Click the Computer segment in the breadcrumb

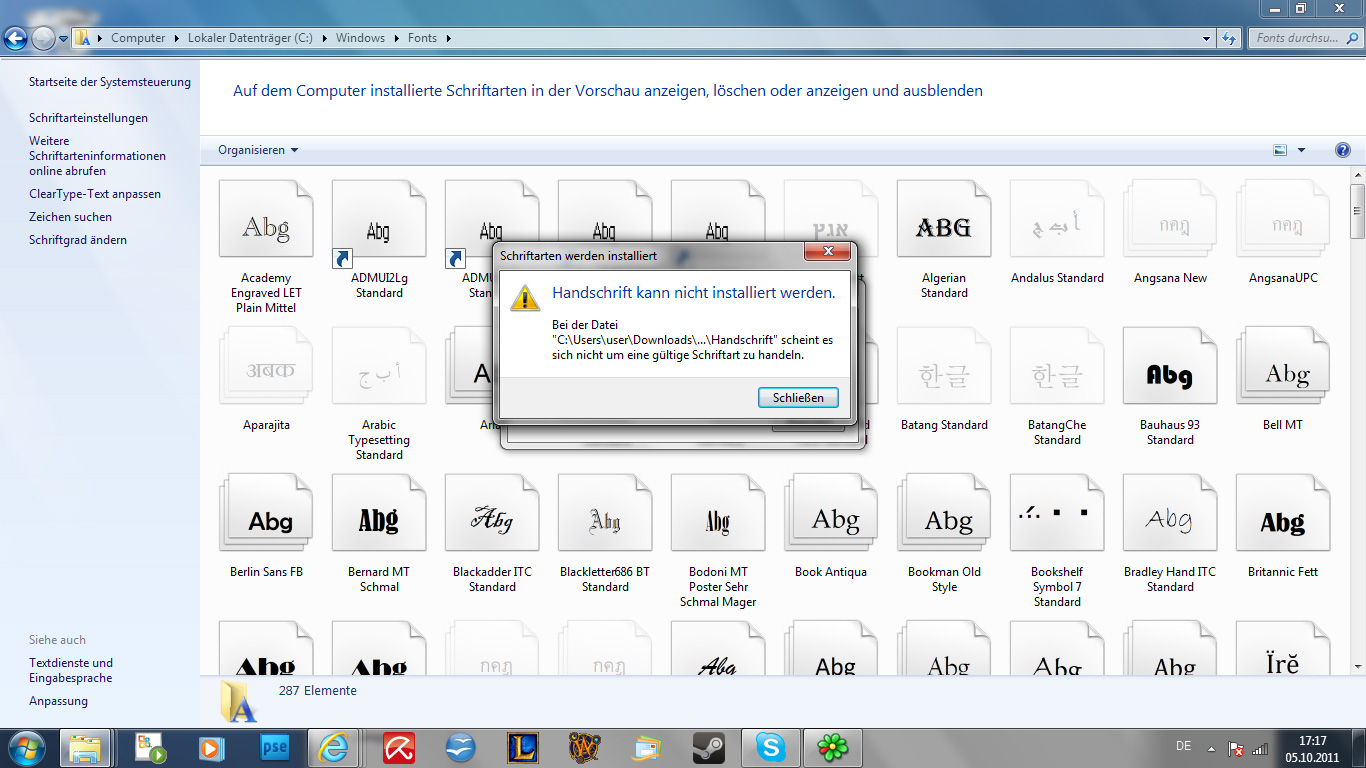pyautogui.click(x=138, y=38)
